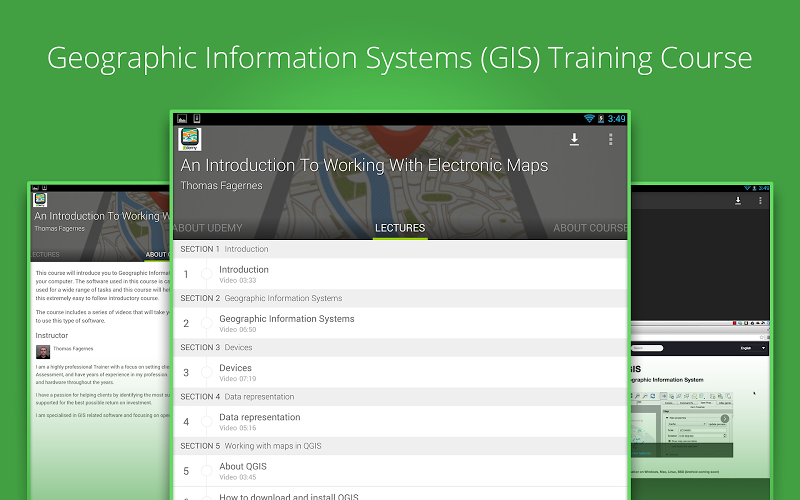Tap the Wi-Fi status icon in center screen
Image resolution: width=800 pixels, height=500 pixels.
coord(589,118)
